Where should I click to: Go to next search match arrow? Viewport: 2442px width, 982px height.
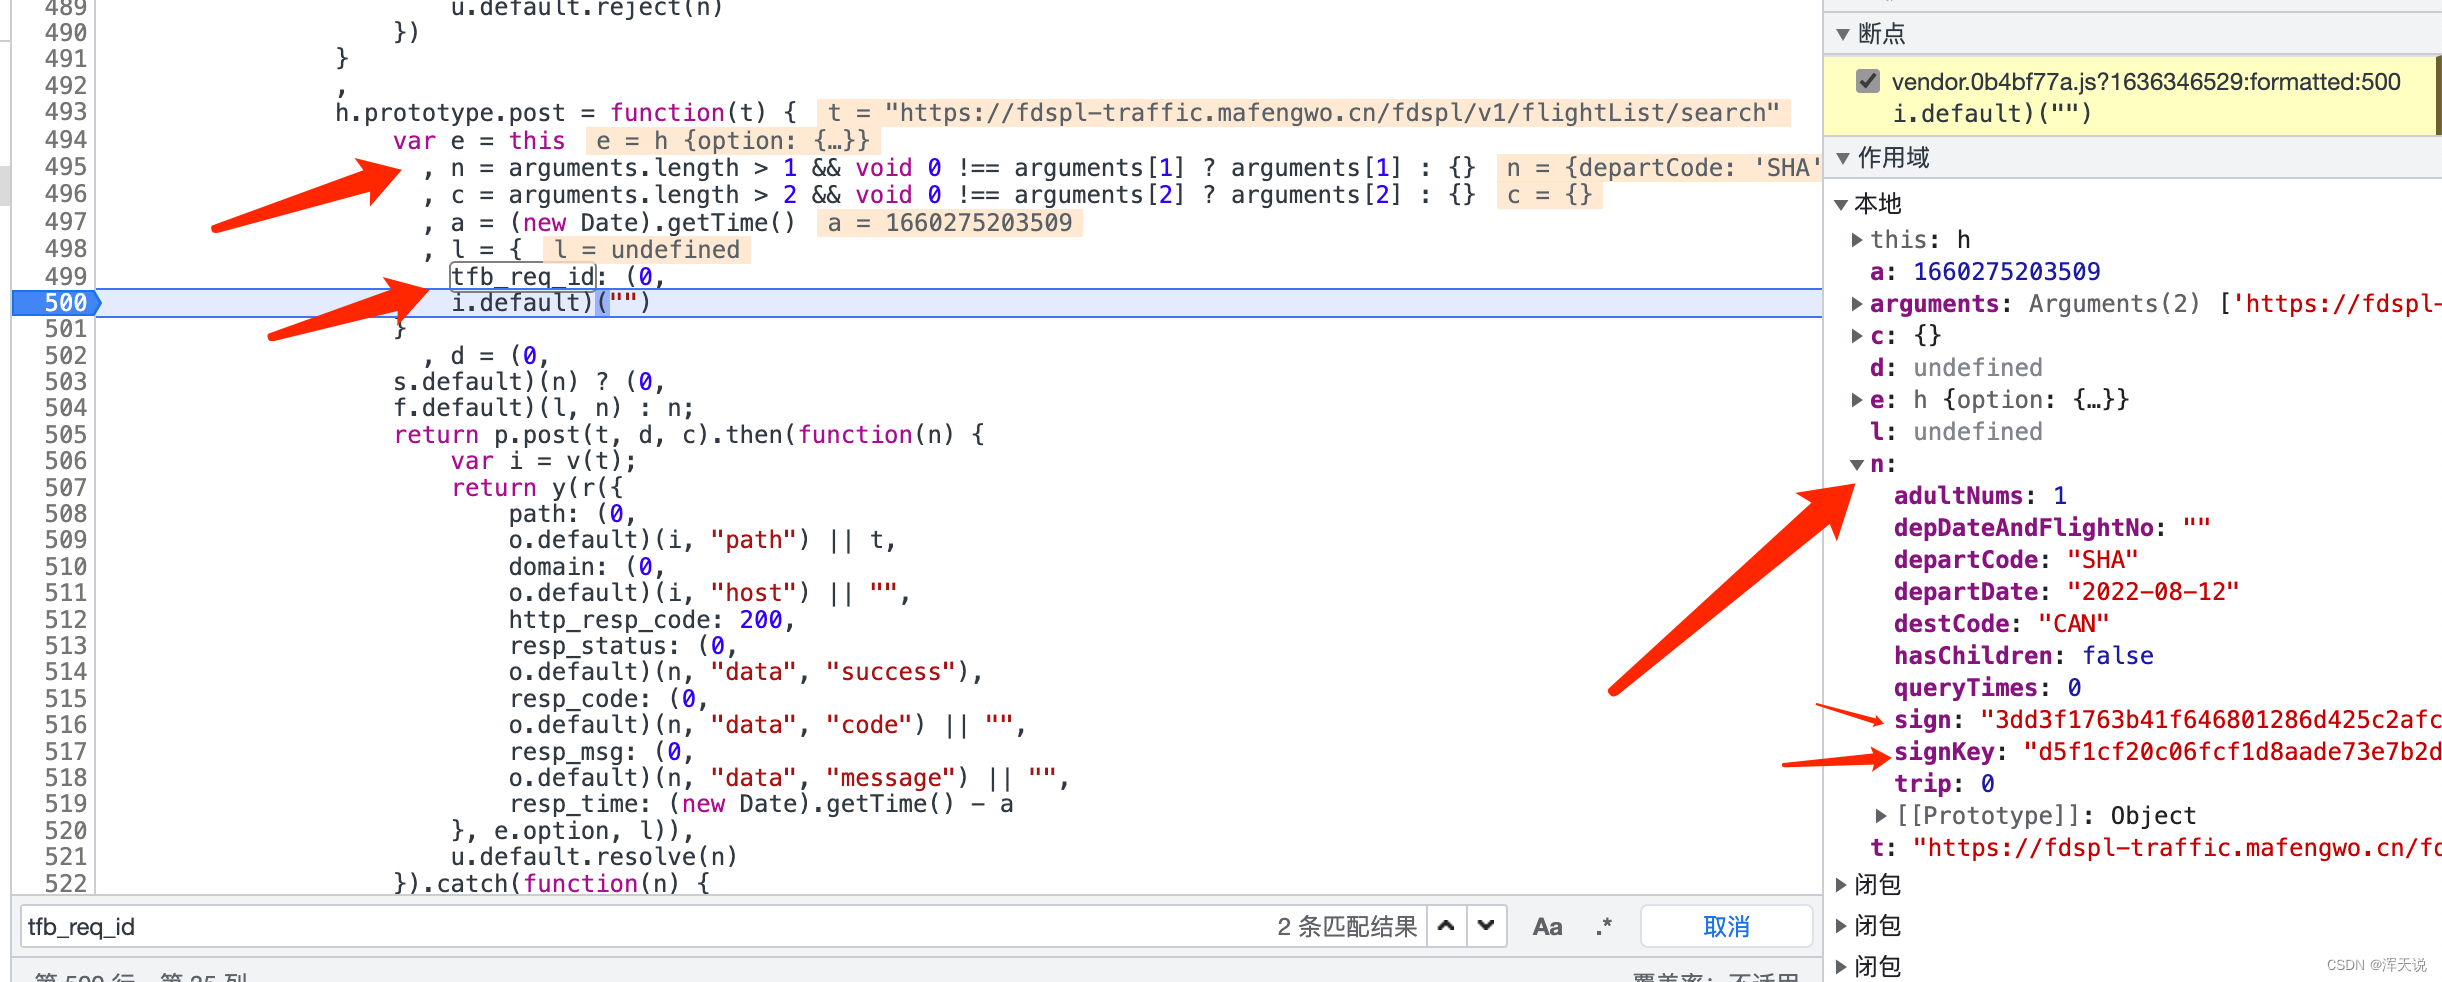point(1486,926)
